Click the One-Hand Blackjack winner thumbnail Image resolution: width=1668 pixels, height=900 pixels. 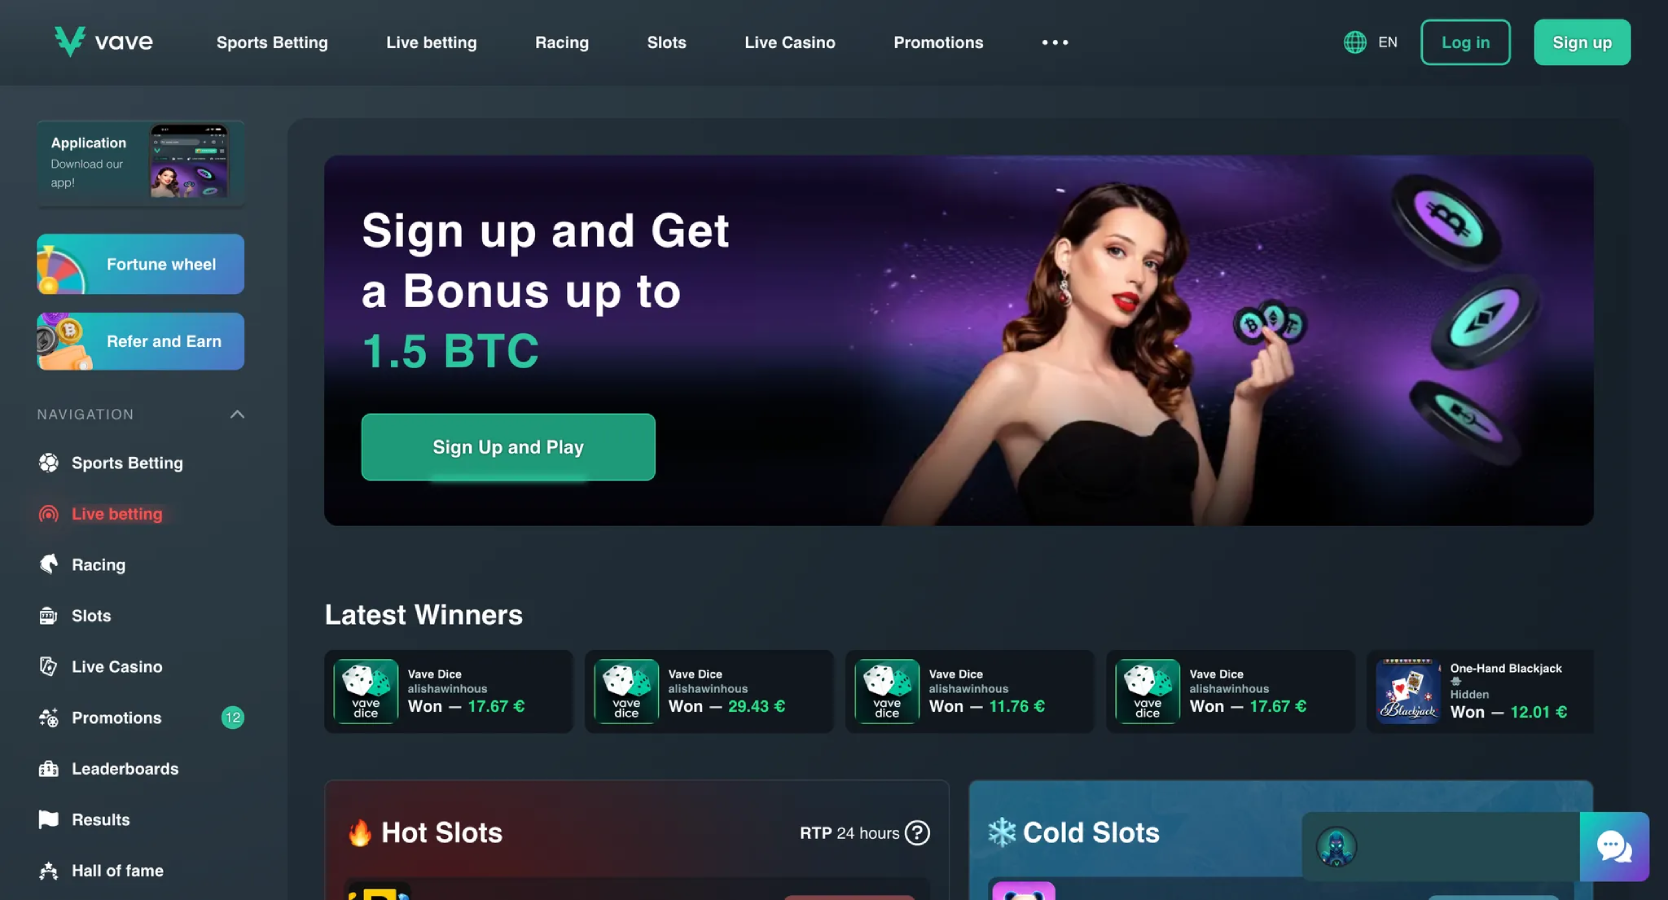point(1409,691)
